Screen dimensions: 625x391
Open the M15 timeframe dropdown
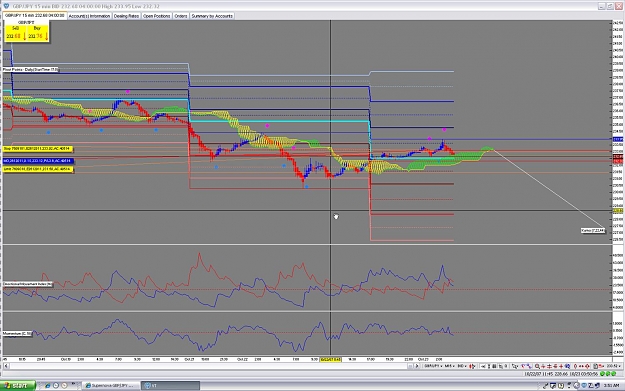tap(450, 366)
